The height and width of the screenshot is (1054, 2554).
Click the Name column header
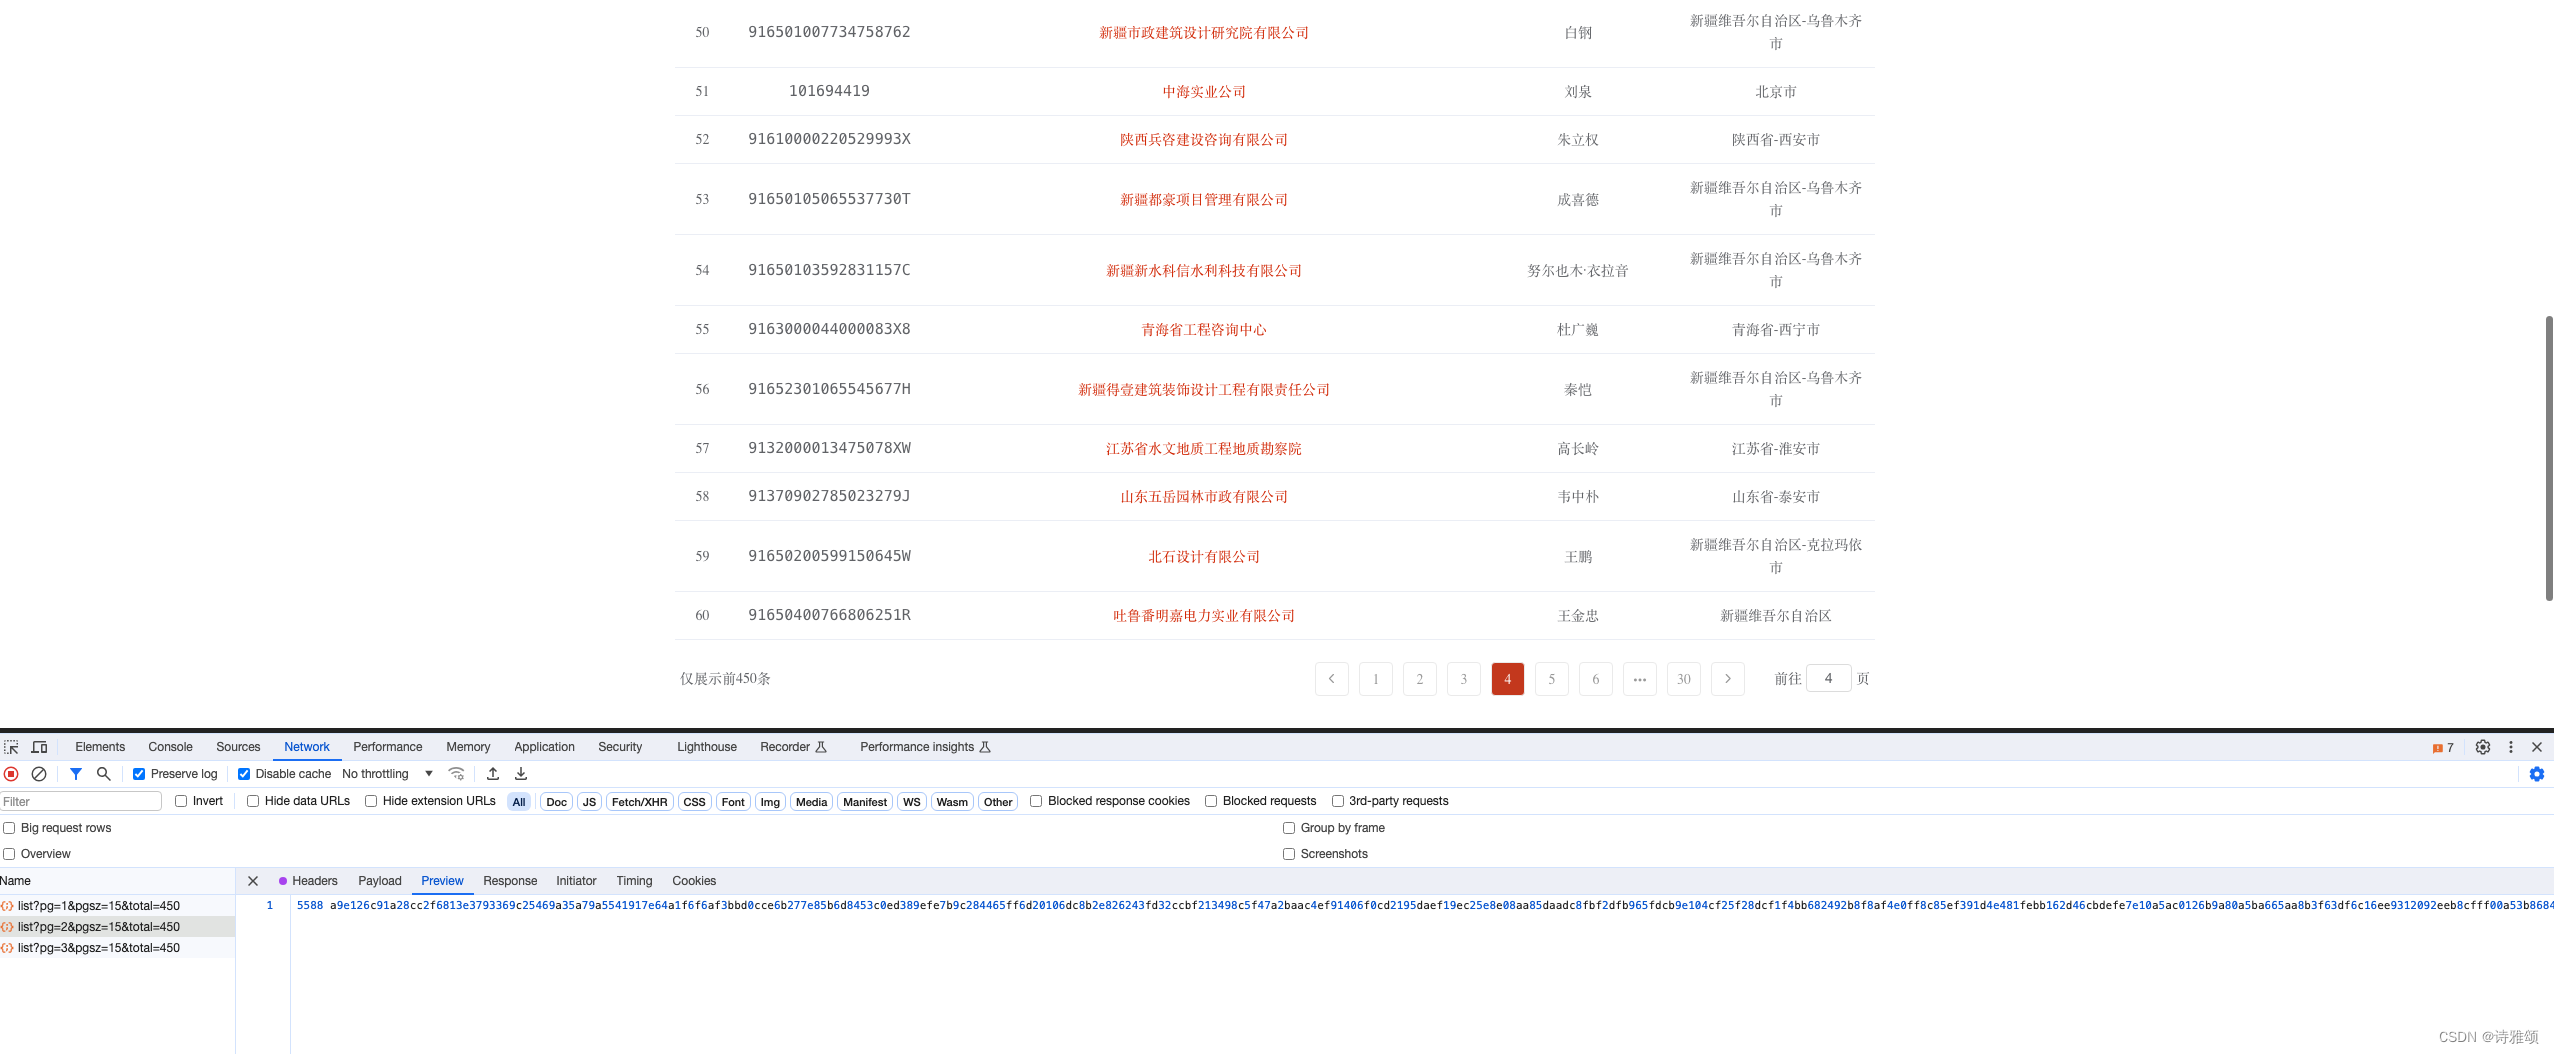tap(117, 881)
